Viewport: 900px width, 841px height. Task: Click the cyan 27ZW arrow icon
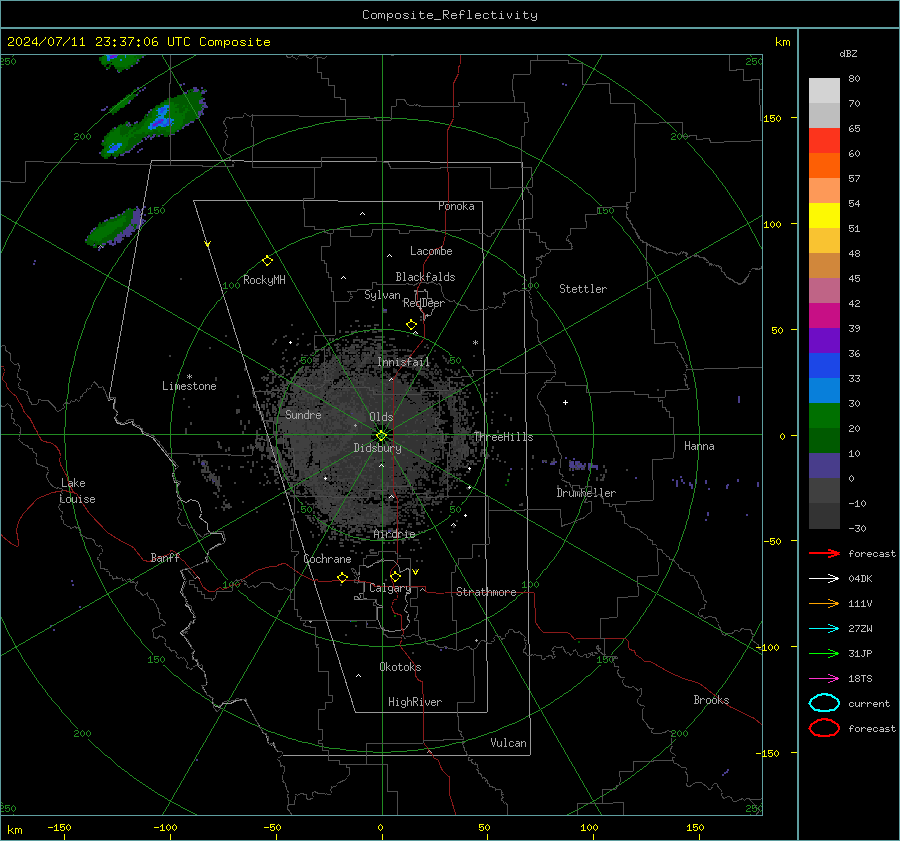click(x=824, y=629)
